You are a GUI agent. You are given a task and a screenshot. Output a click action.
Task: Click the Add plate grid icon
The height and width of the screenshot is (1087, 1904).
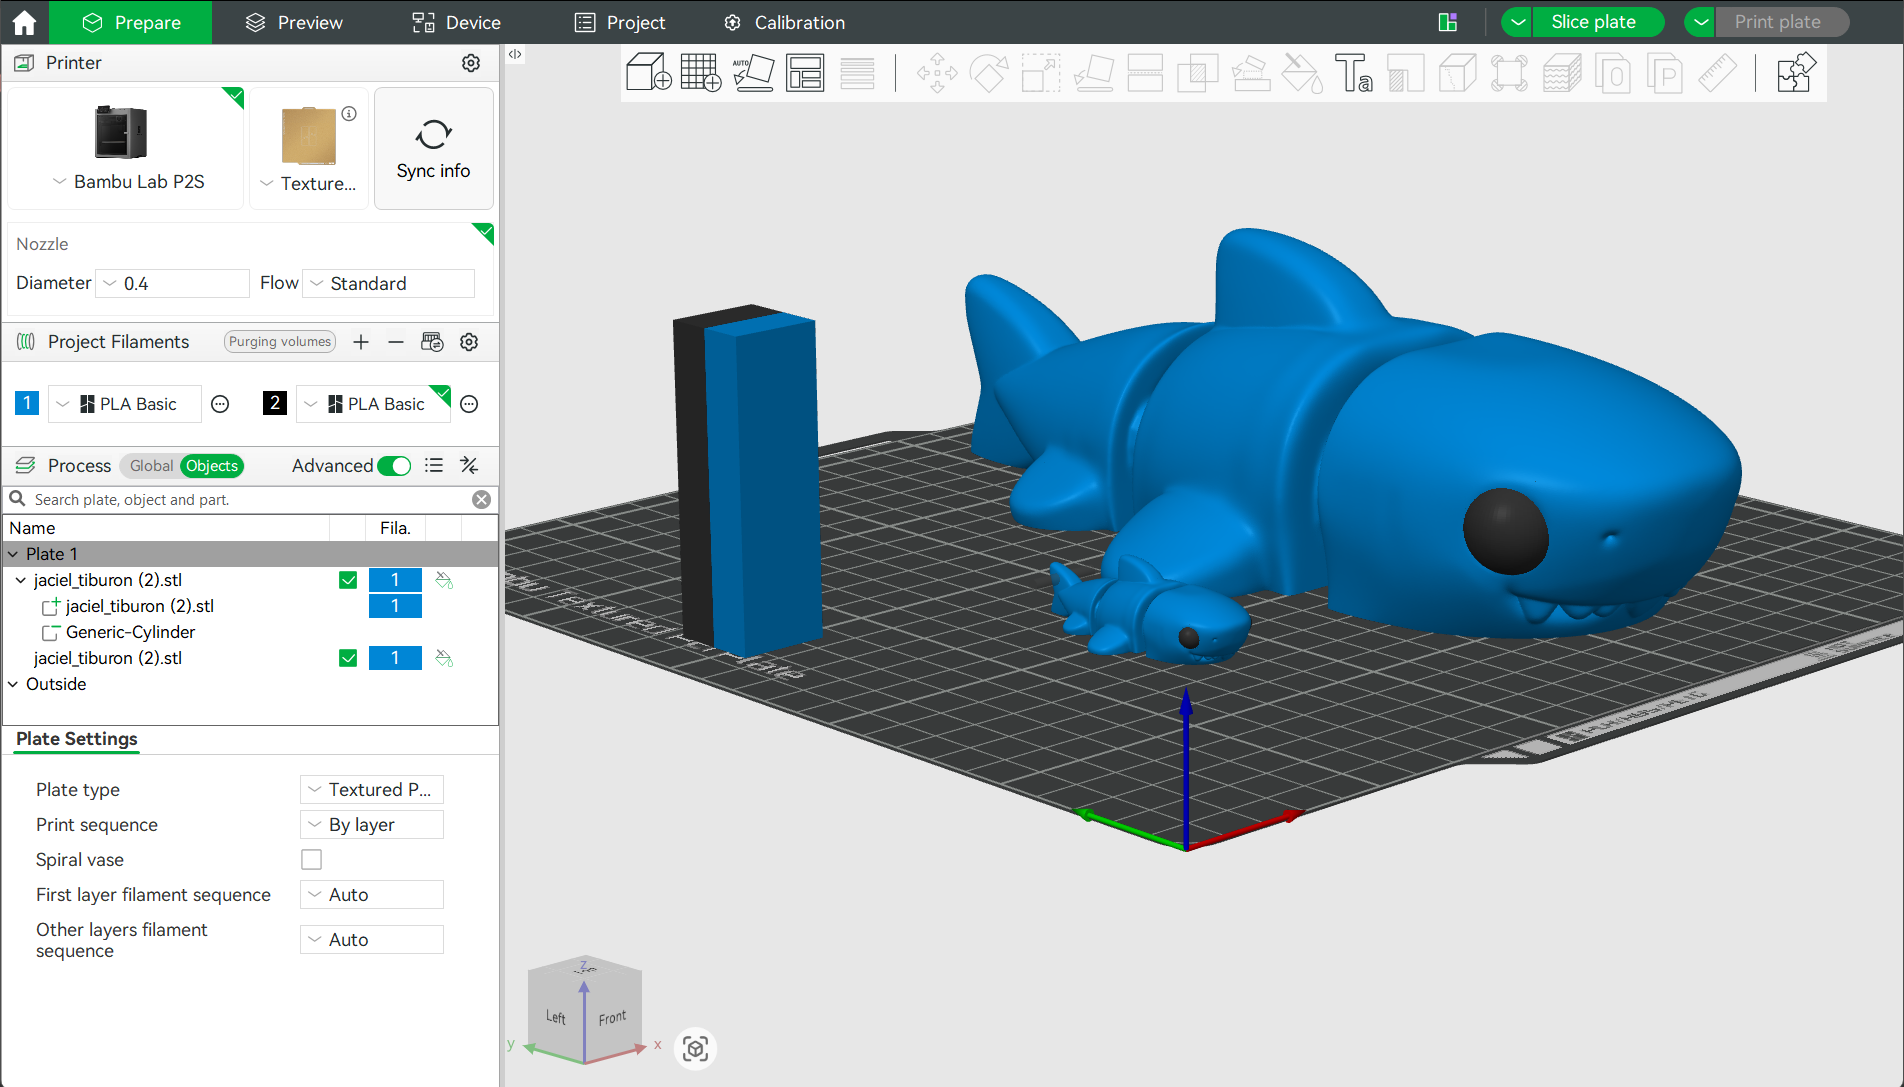(700, 73)
